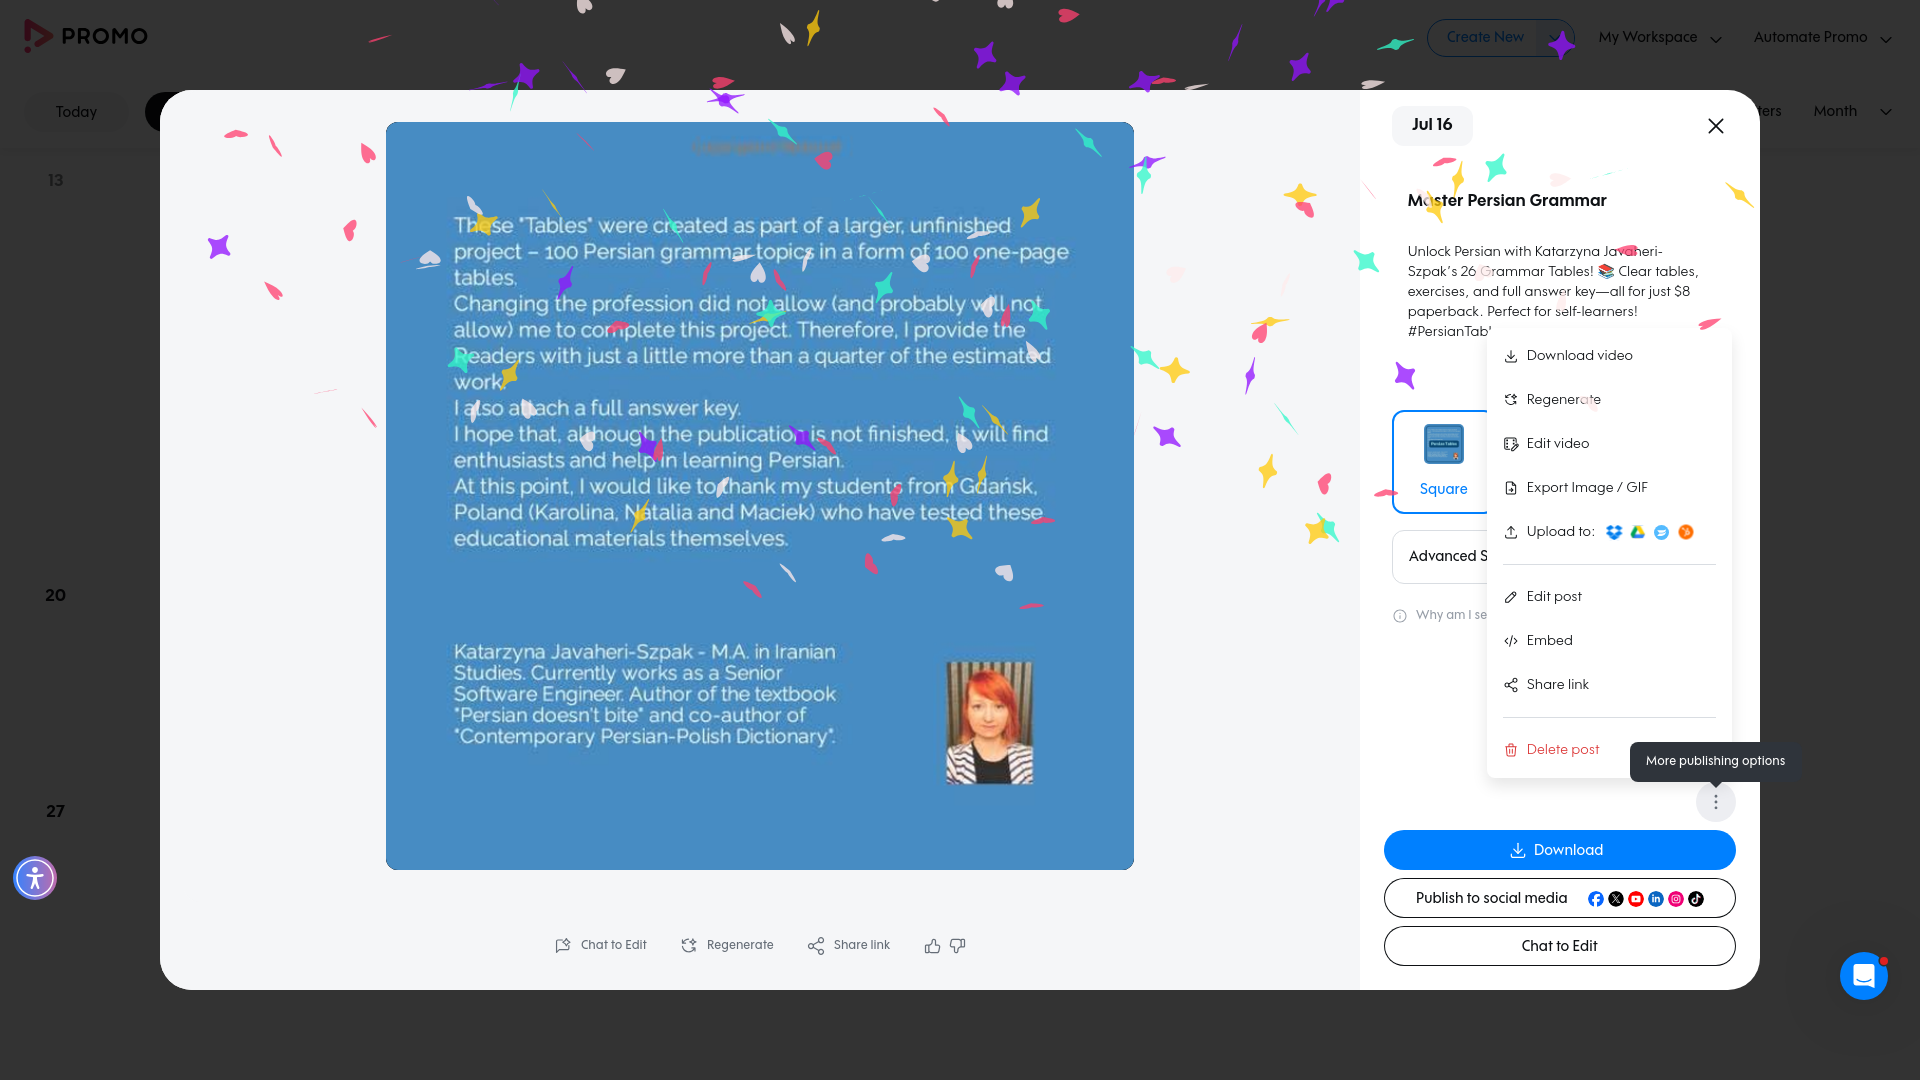Close the post preview dialog
Screen dimensions: 1920x1080
(1716, 126)
